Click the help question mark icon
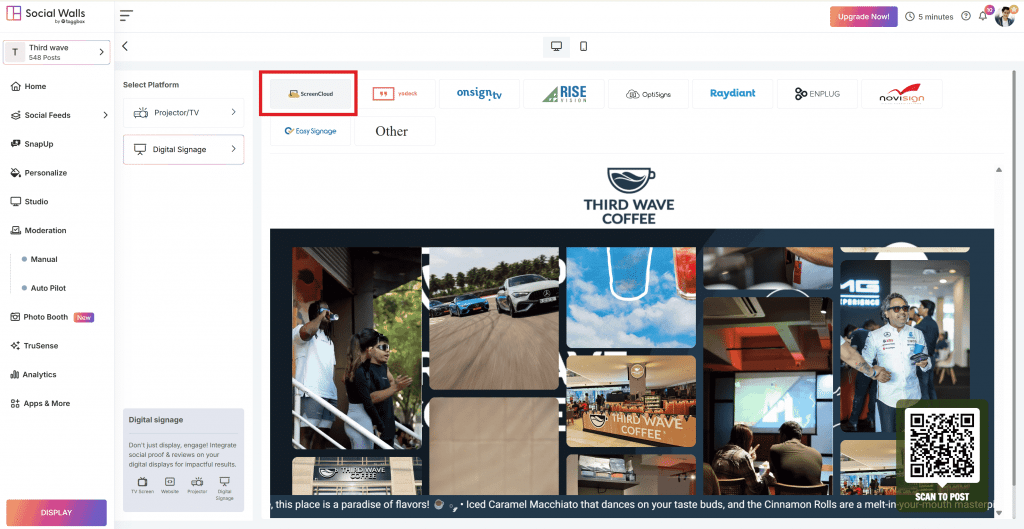 (966, 16)
